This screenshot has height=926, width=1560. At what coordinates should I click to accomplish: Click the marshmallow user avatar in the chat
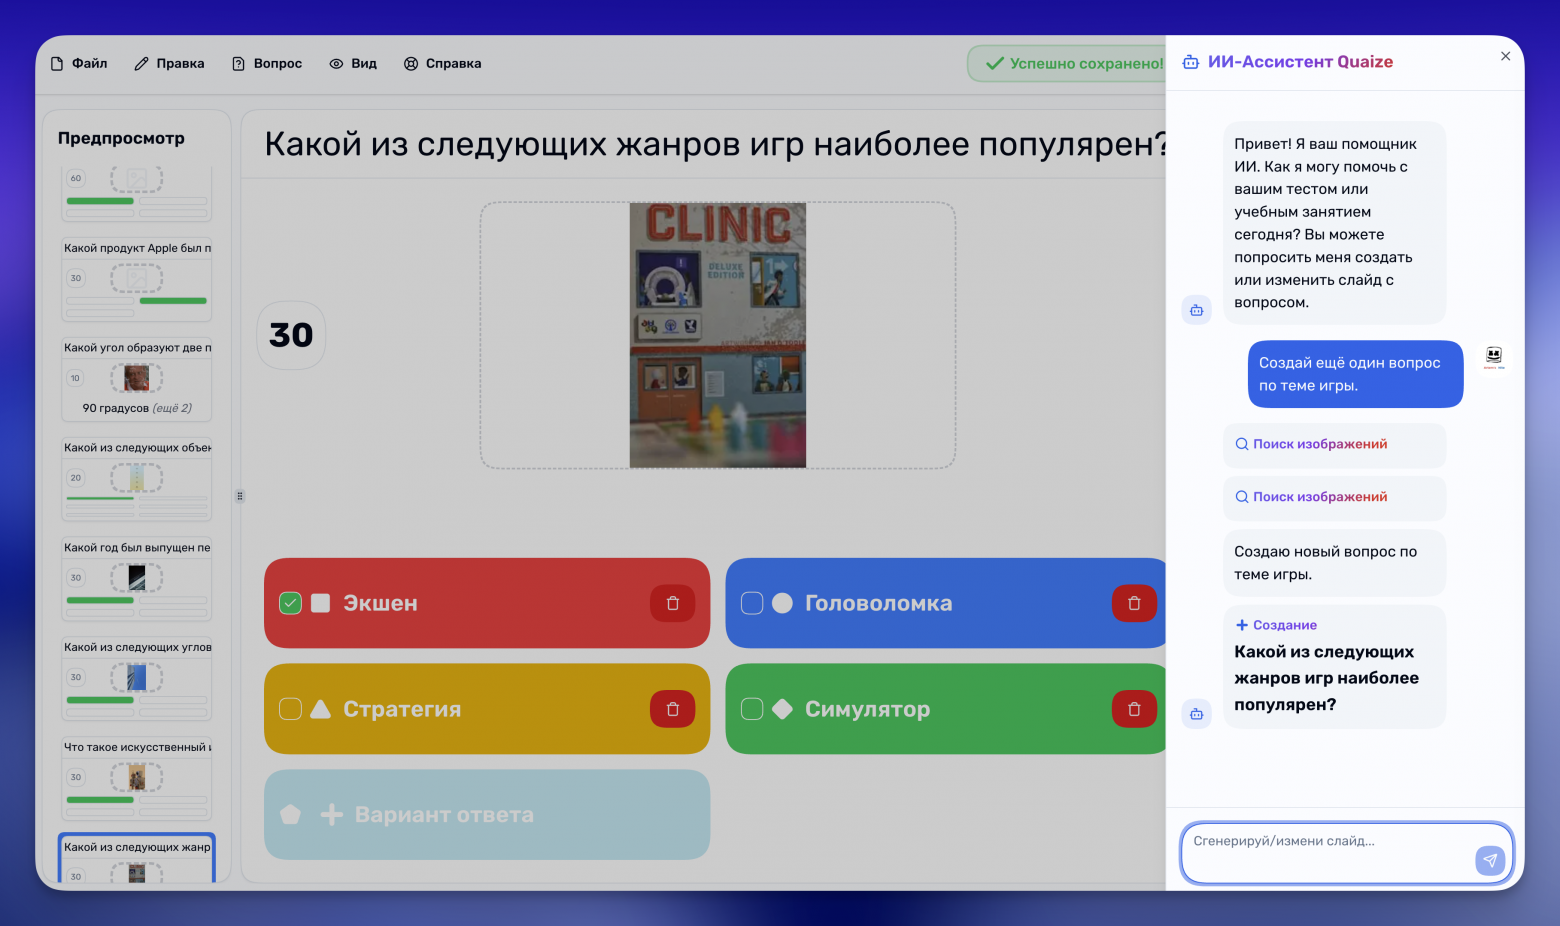coord(1493,357)
